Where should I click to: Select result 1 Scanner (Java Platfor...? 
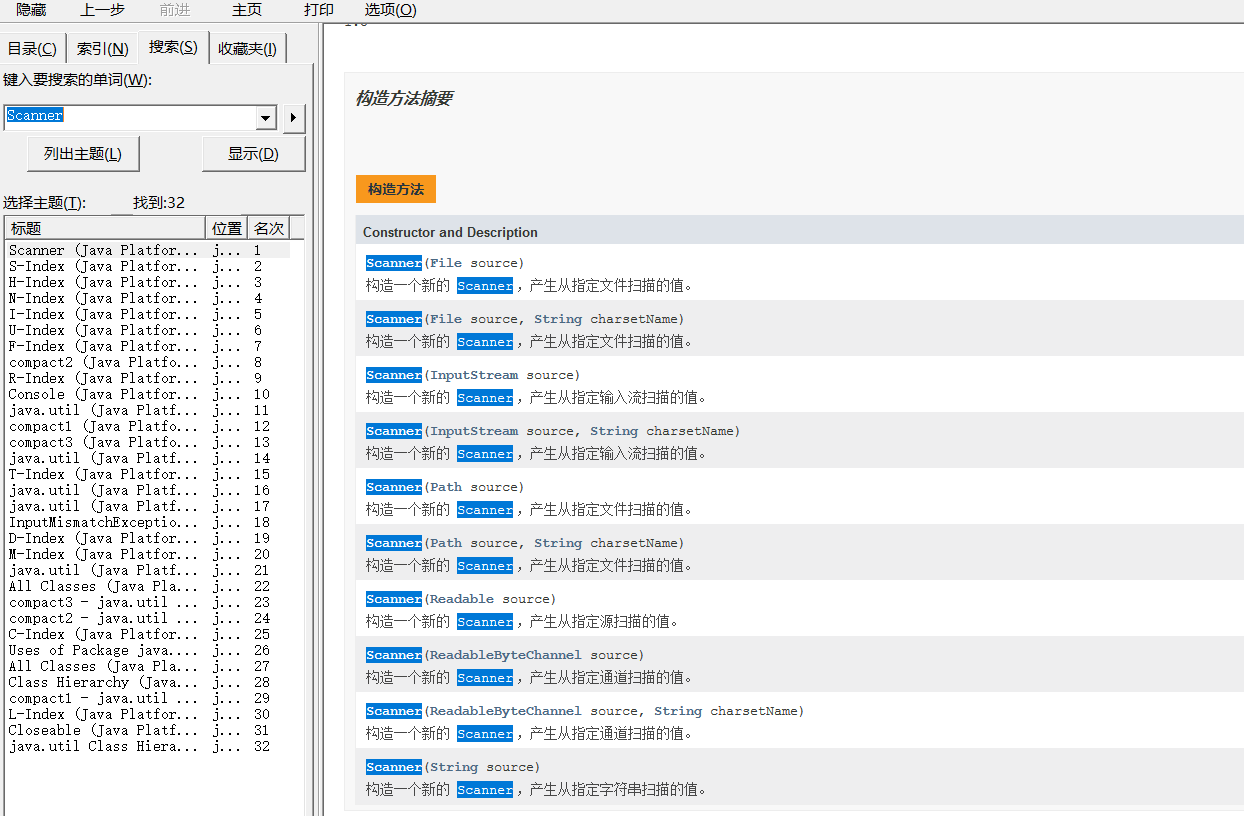(148, 250)
